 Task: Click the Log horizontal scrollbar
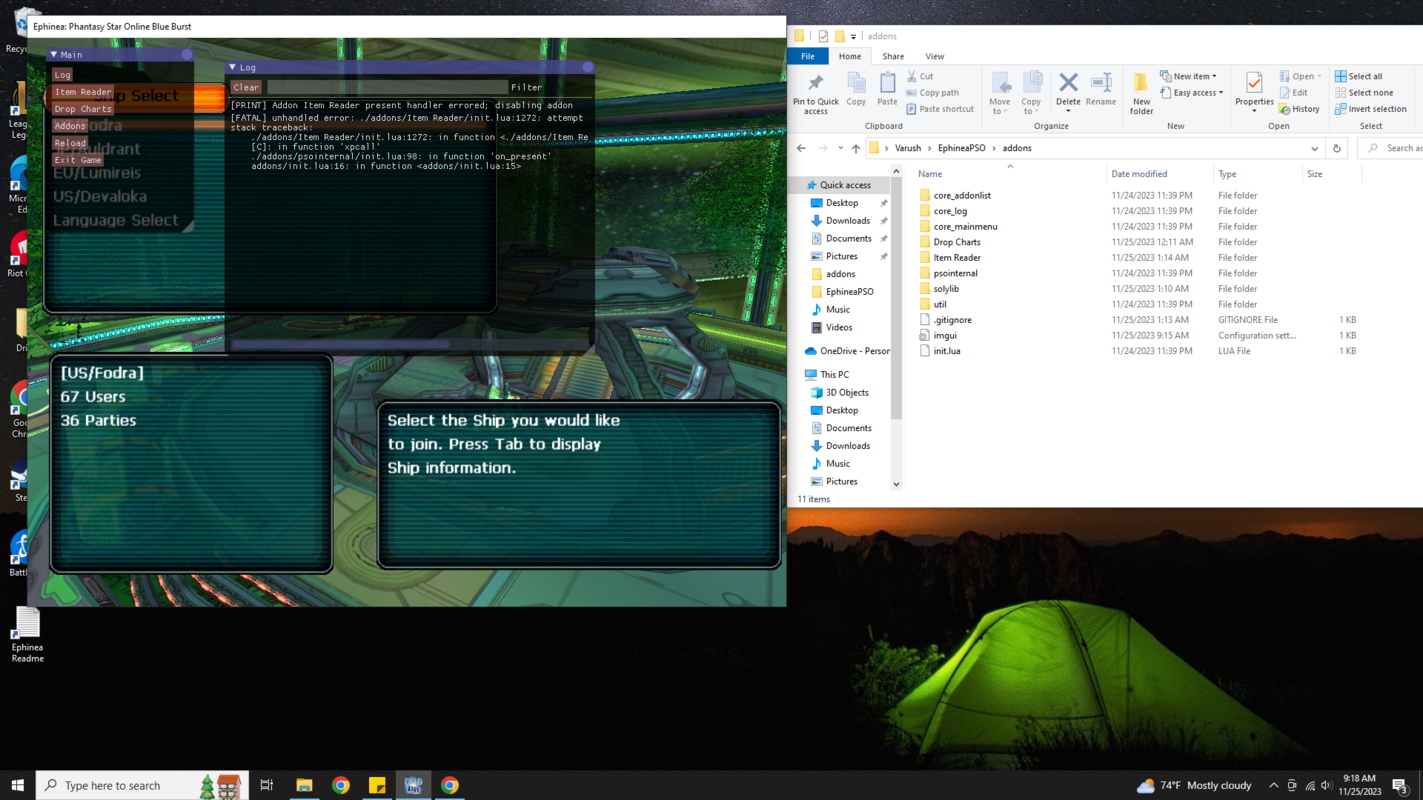(x=340, y=344)
